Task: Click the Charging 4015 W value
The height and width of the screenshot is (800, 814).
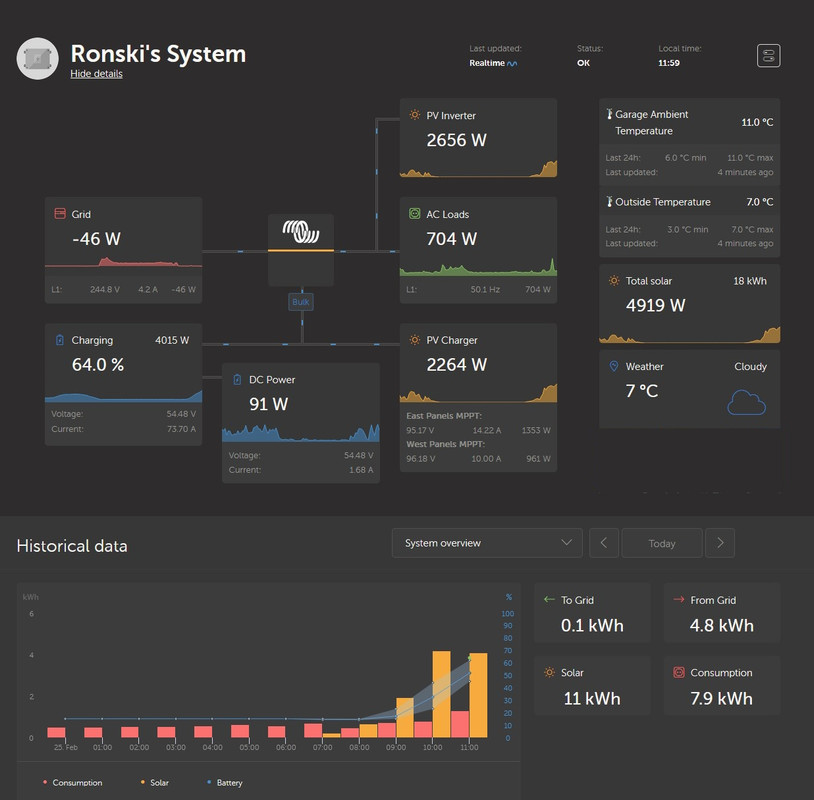Action: click(172, 340)
